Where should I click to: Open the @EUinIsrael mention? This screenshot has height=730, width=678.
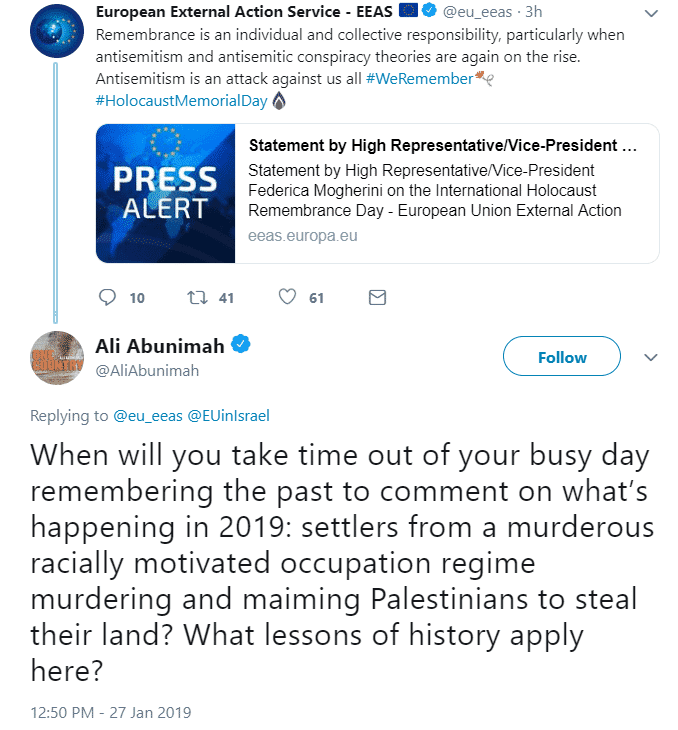pyautogui.click(x=228, y=415)
